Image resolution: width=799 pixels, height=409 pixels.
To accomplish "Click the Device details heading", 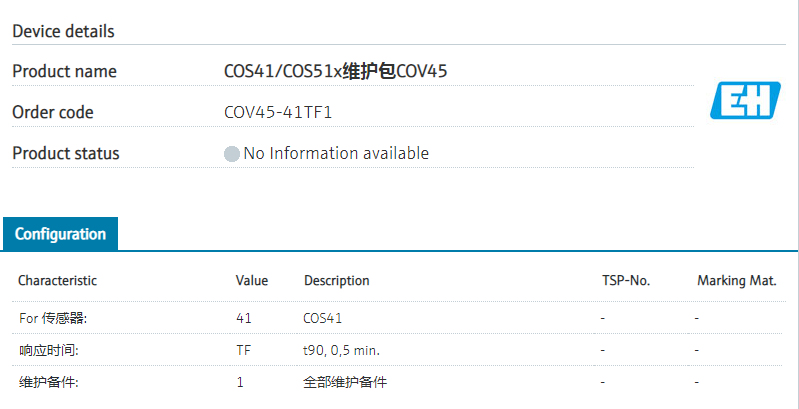I will point(63,31).
